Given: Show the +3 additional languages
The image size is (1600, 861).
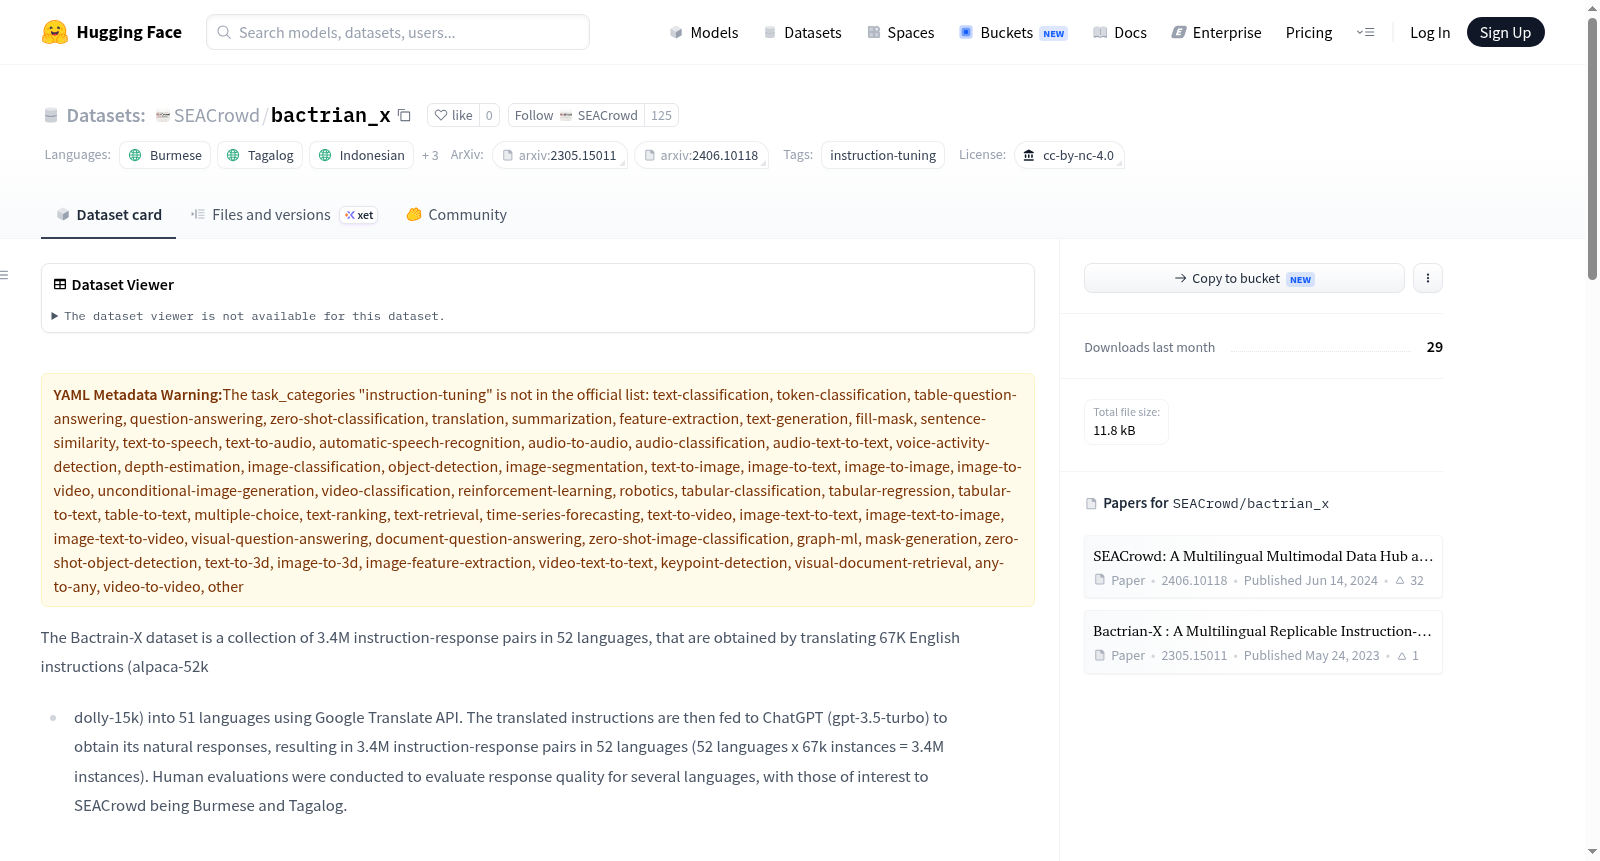Looking at the screenshot, I should (x=430, y=156).
